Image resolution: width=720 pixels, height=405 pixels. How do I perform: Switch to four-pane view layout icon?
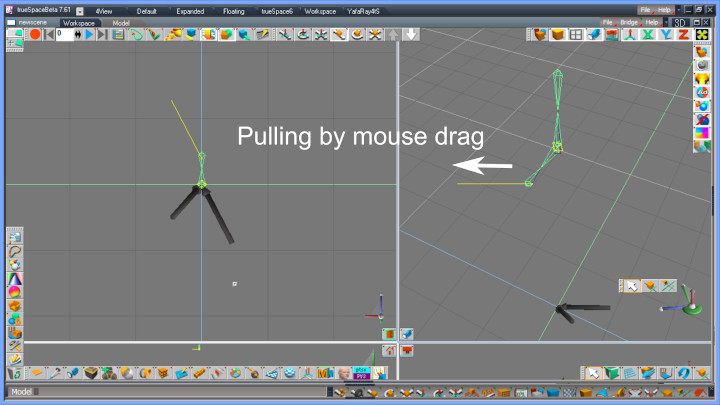(575, 35)
